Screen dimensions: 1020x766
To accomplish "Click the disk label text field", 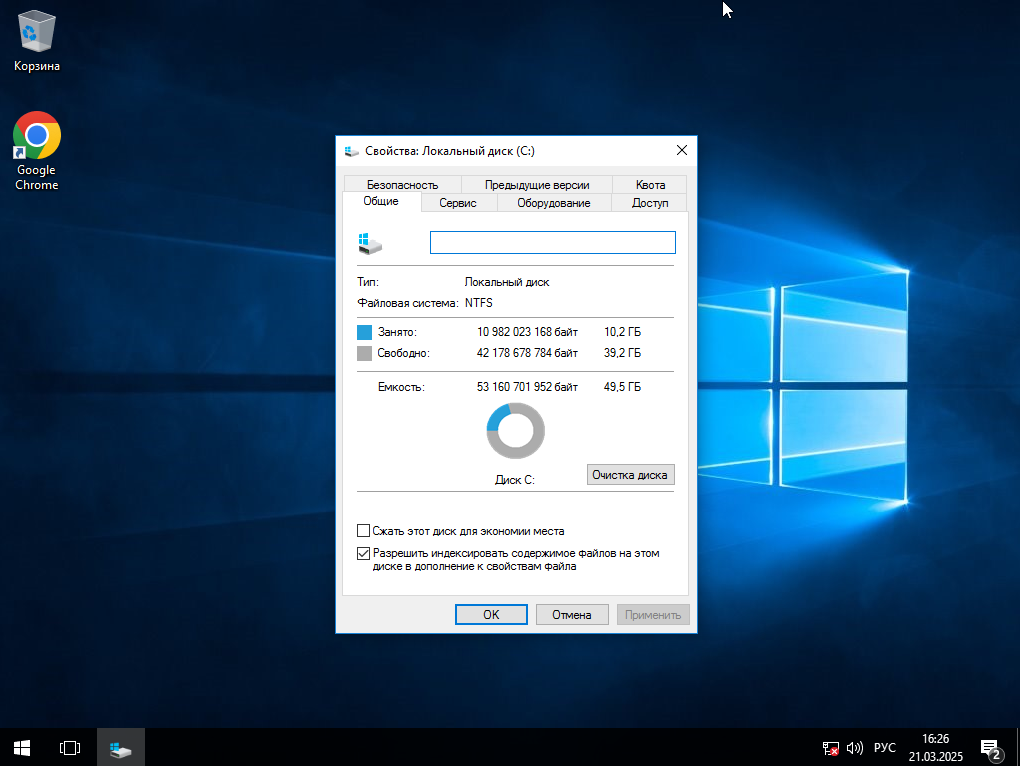I will coord(552,243).
